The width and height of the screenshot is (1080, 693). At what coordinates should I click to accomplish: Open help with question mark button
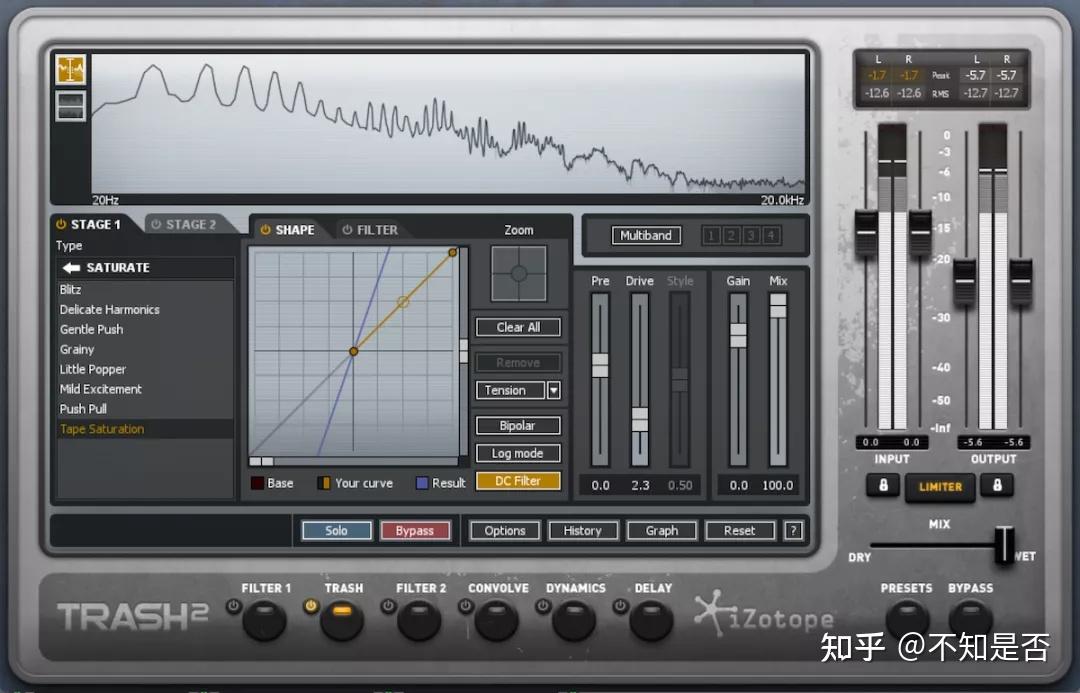click(793, 530)
